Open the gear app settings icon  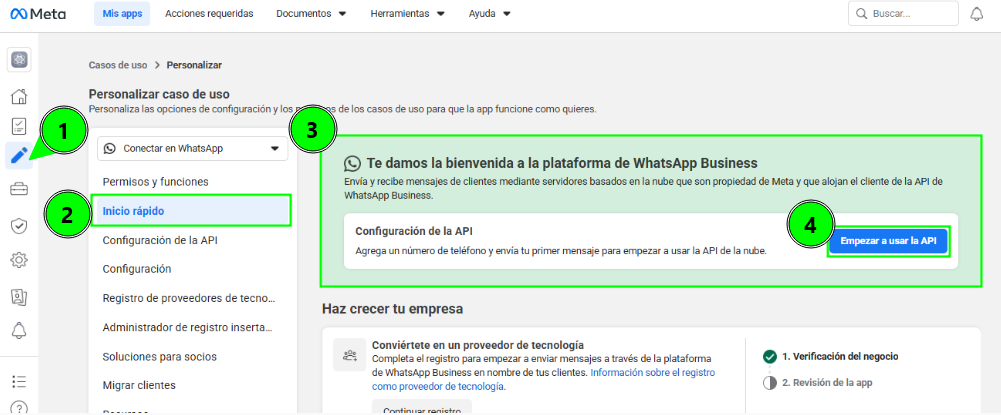click(x=19, y=260)
